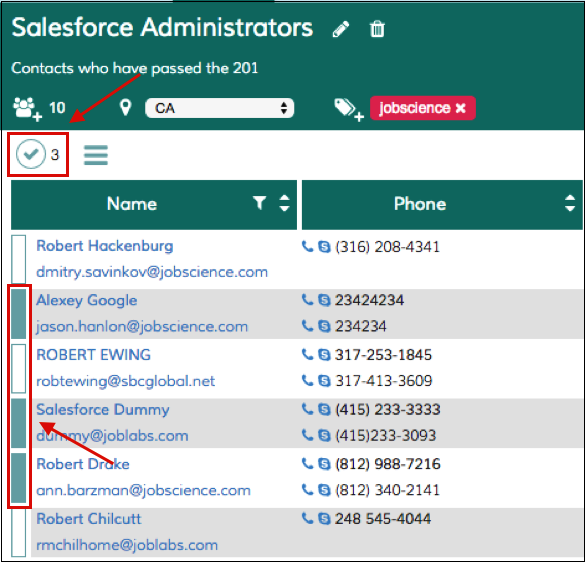Select Robert Hackenburg row checkbox
Screen dimensions: 586x563
[x=19, y=259]
